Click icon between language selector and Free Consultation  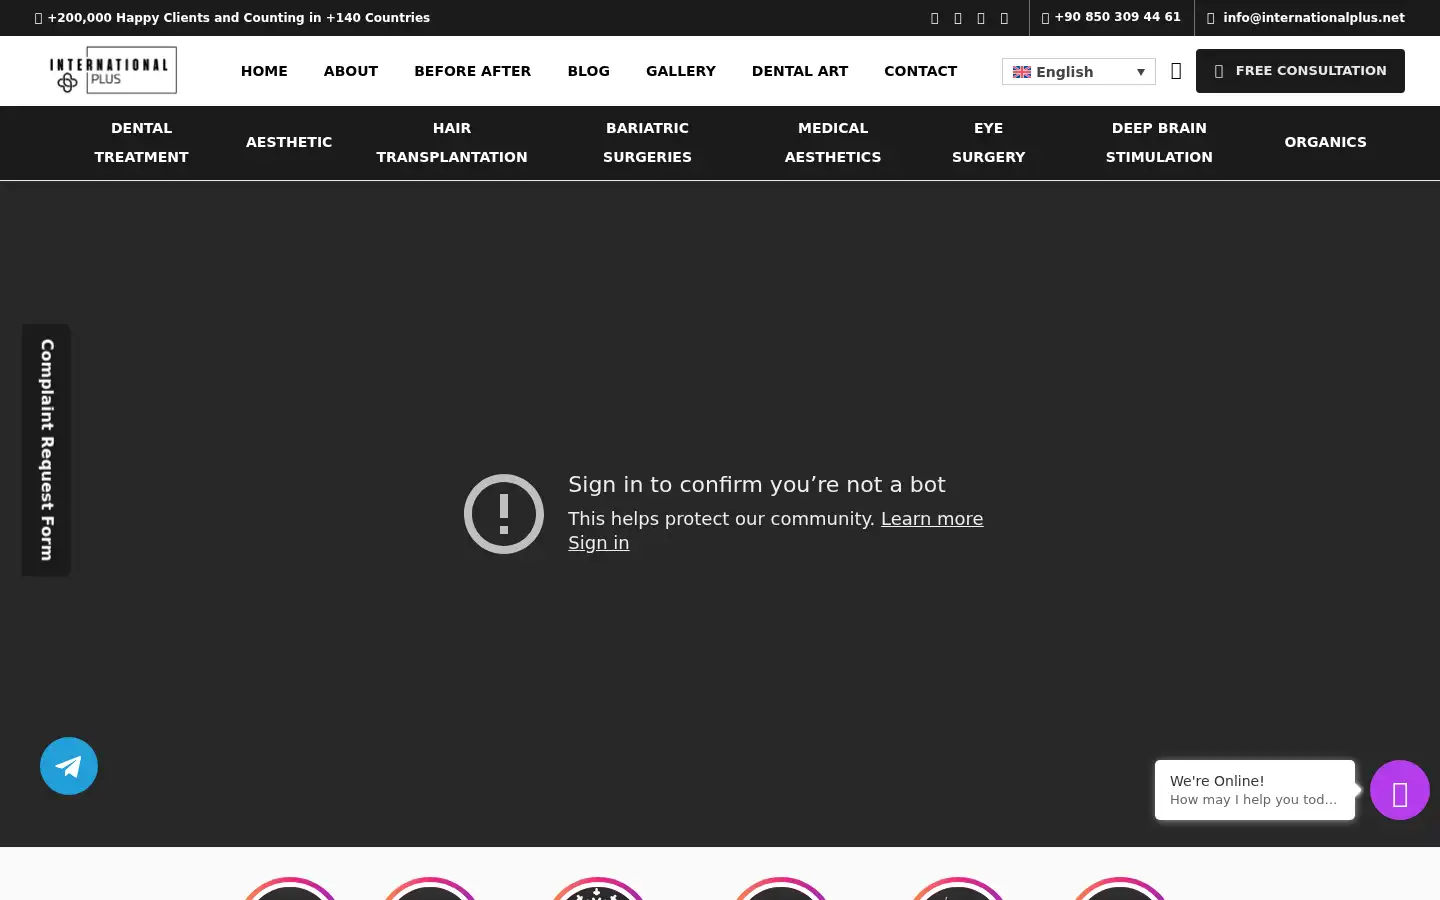point(1176,71)
